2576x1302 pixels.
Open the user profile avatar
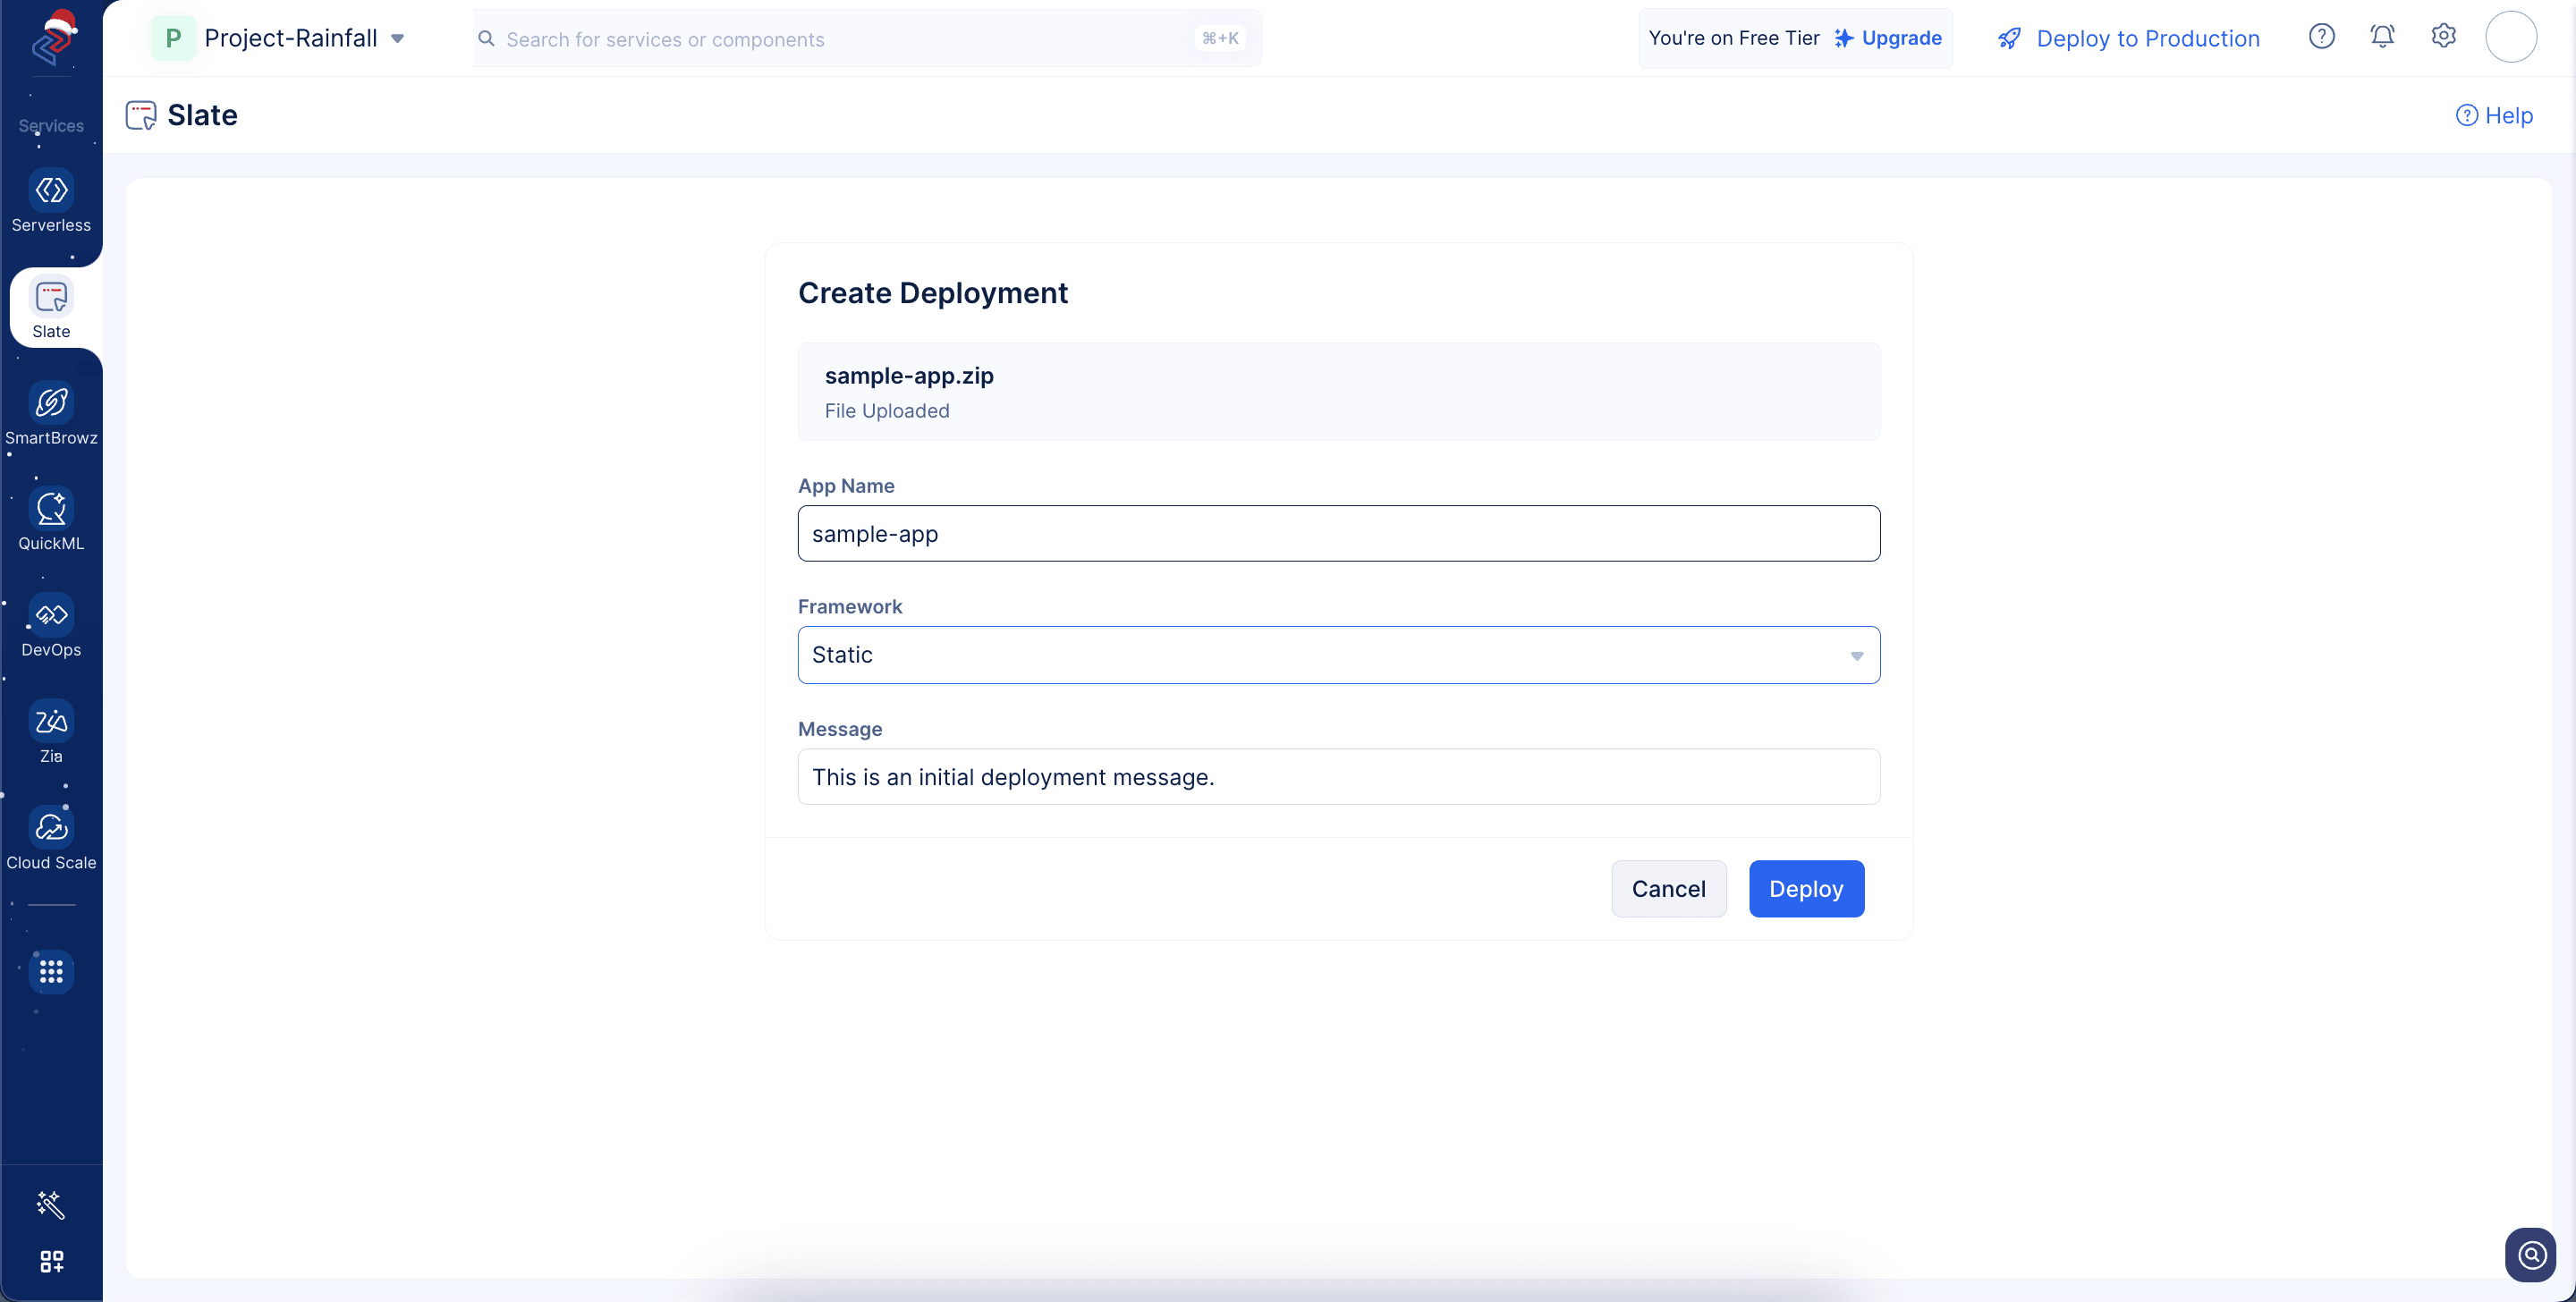point(2510,37)
